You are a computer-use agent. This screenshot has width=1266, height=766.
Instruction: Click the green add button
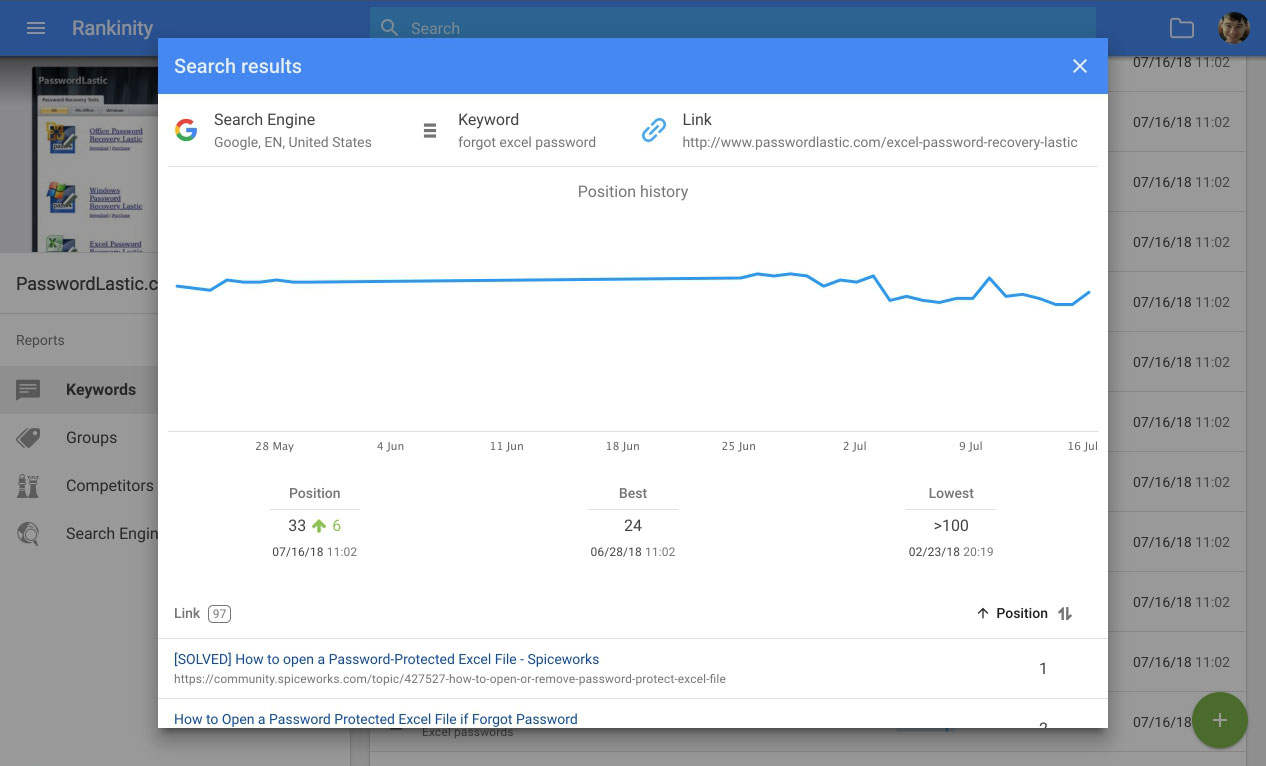[x=1219, y=720]
